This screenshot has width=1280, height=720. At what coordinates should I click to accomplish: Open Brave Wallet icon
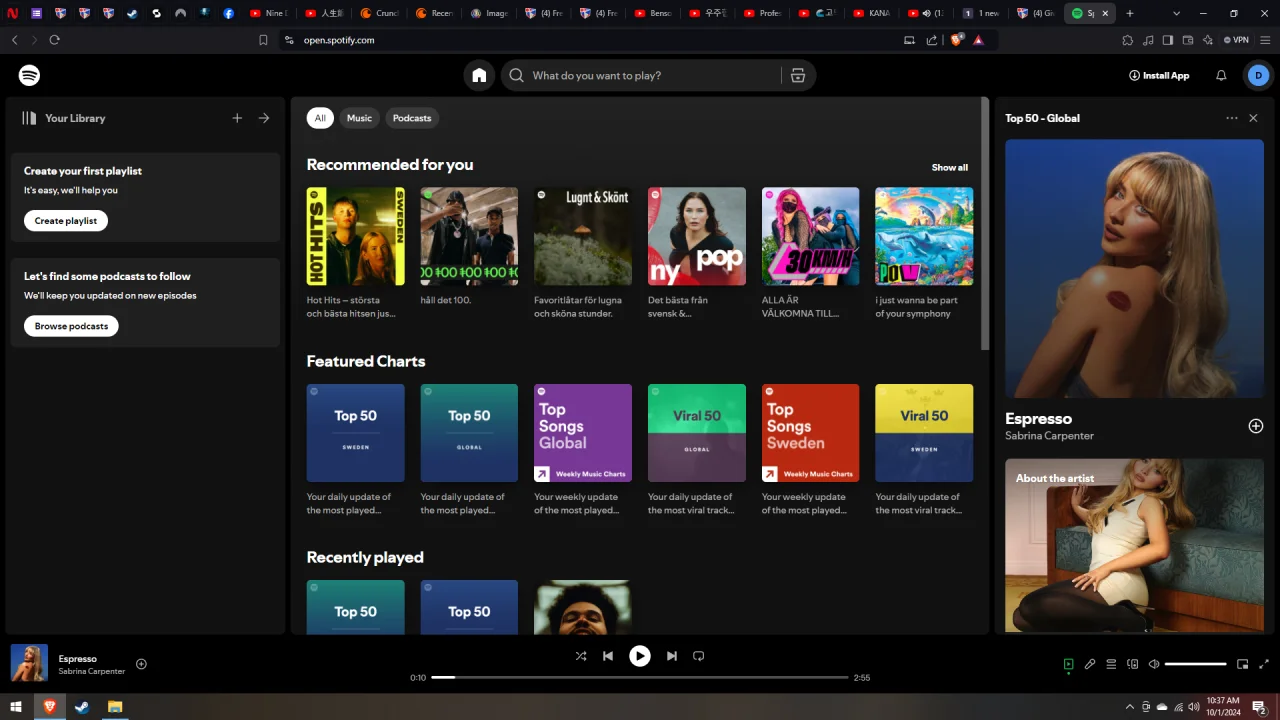coord(1188,40)
